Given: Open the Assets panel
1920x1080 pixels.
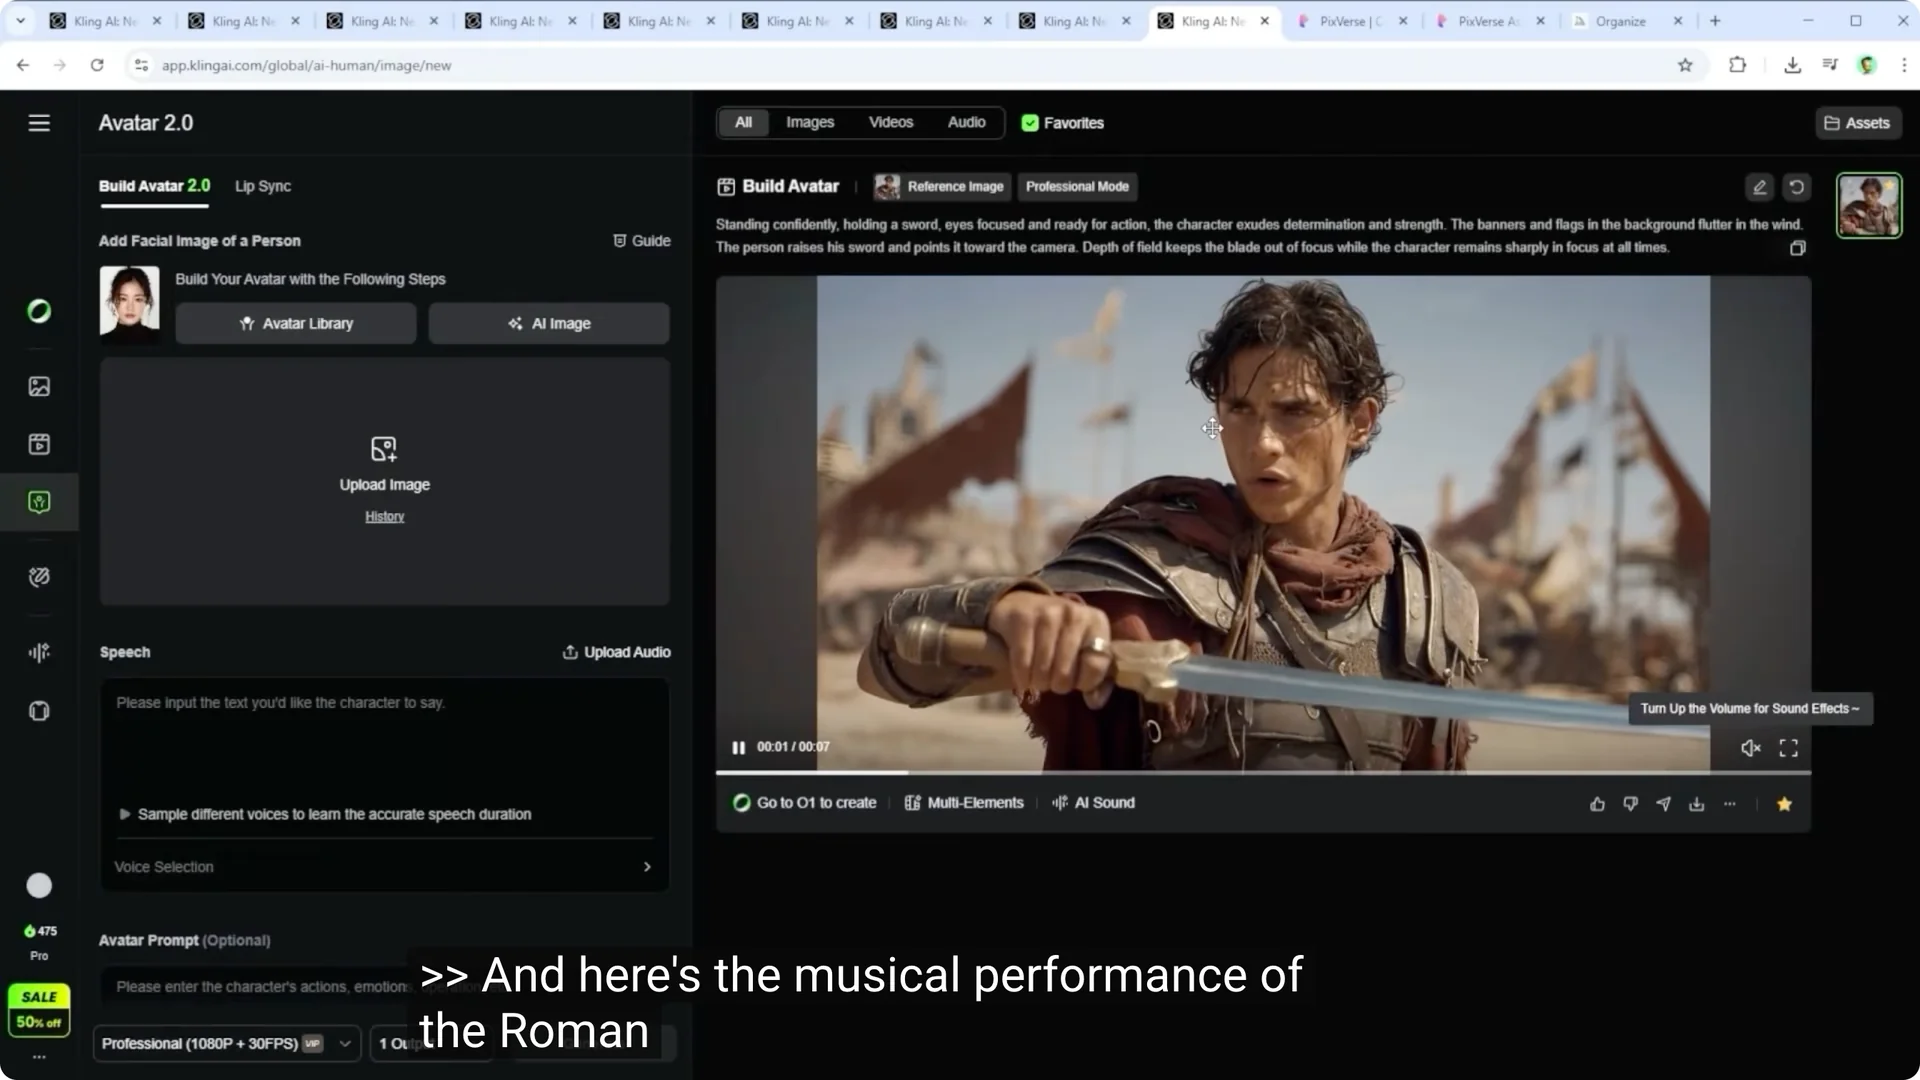Looking at the screenshot, I should [x=1858, y=123].
